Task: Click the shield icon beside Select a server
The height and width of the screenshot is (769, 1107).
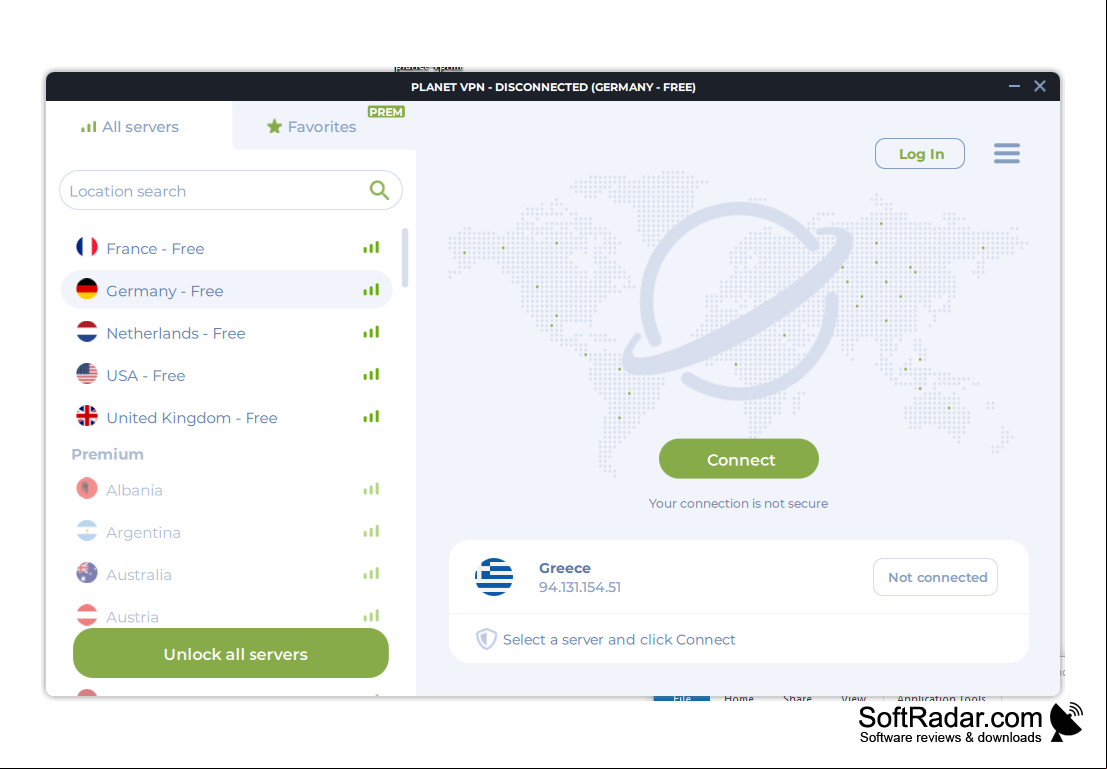Action: [486, 639]
